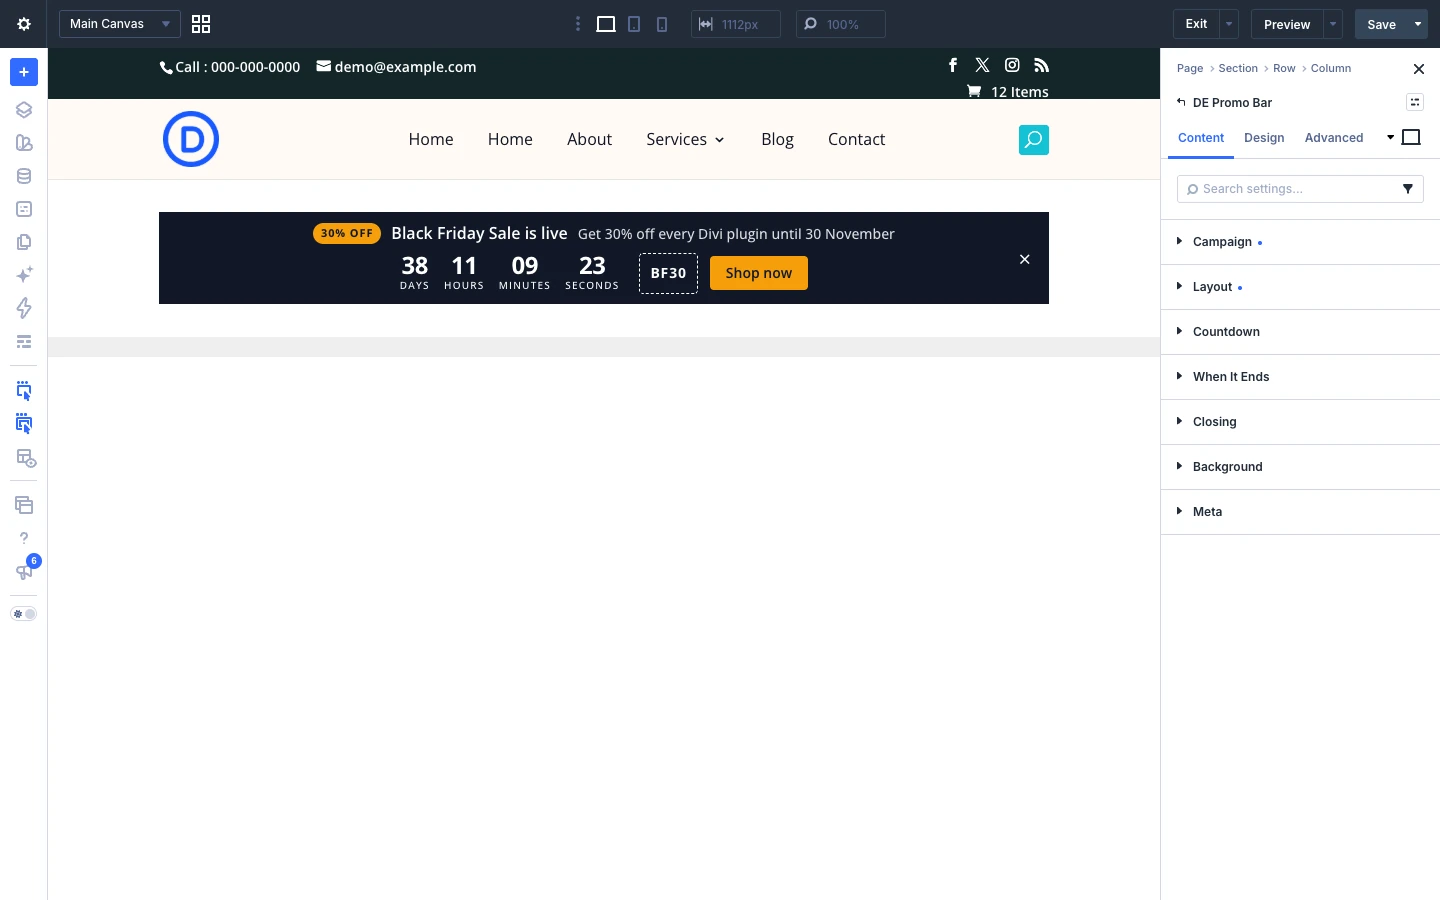Image resolution: width=1440 pixels, height=900 pixels.
Task: Open the database-style sidebar icon
Action: (x=24, y=176)
